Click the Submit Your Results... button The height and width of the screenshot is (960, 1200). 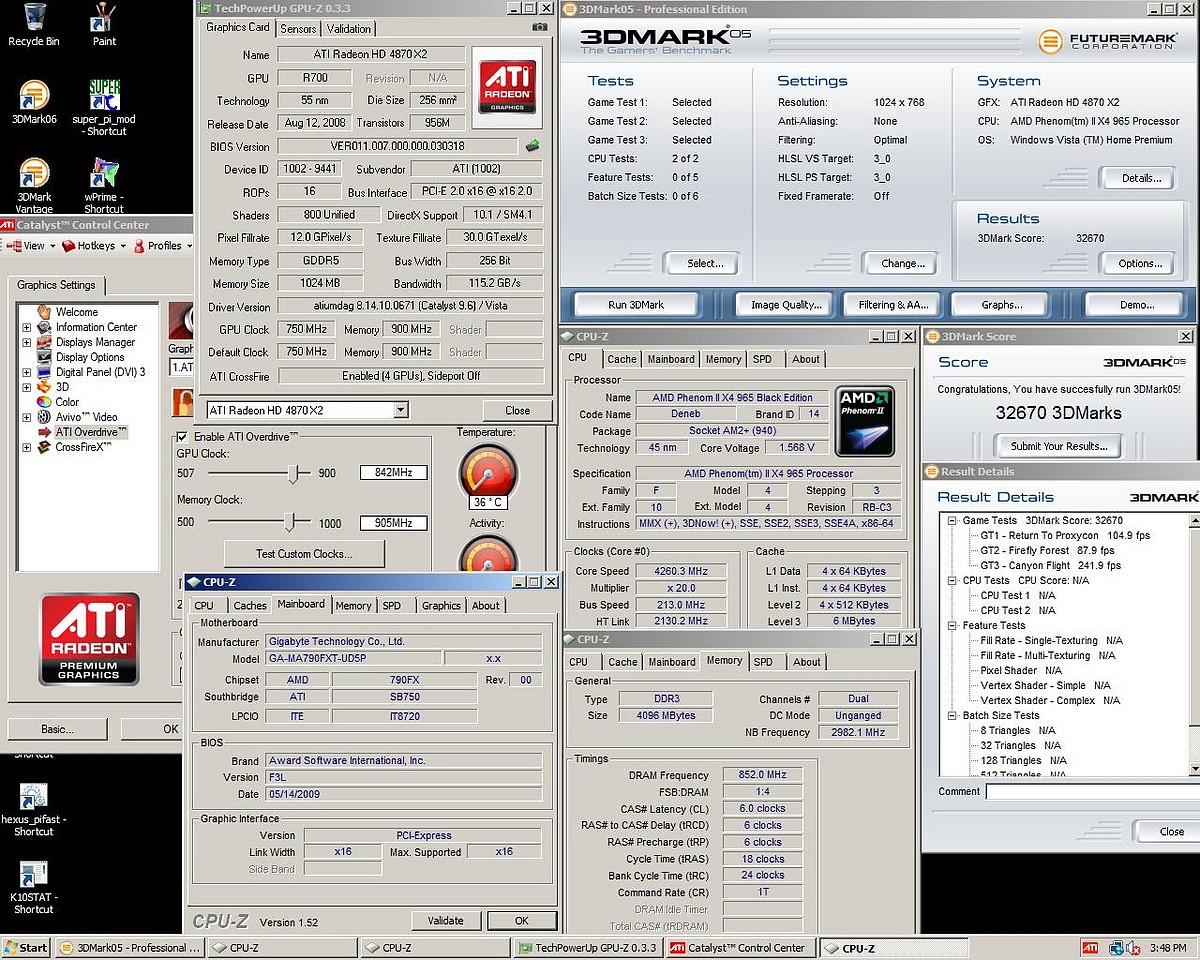click(x=1059, y=446)
